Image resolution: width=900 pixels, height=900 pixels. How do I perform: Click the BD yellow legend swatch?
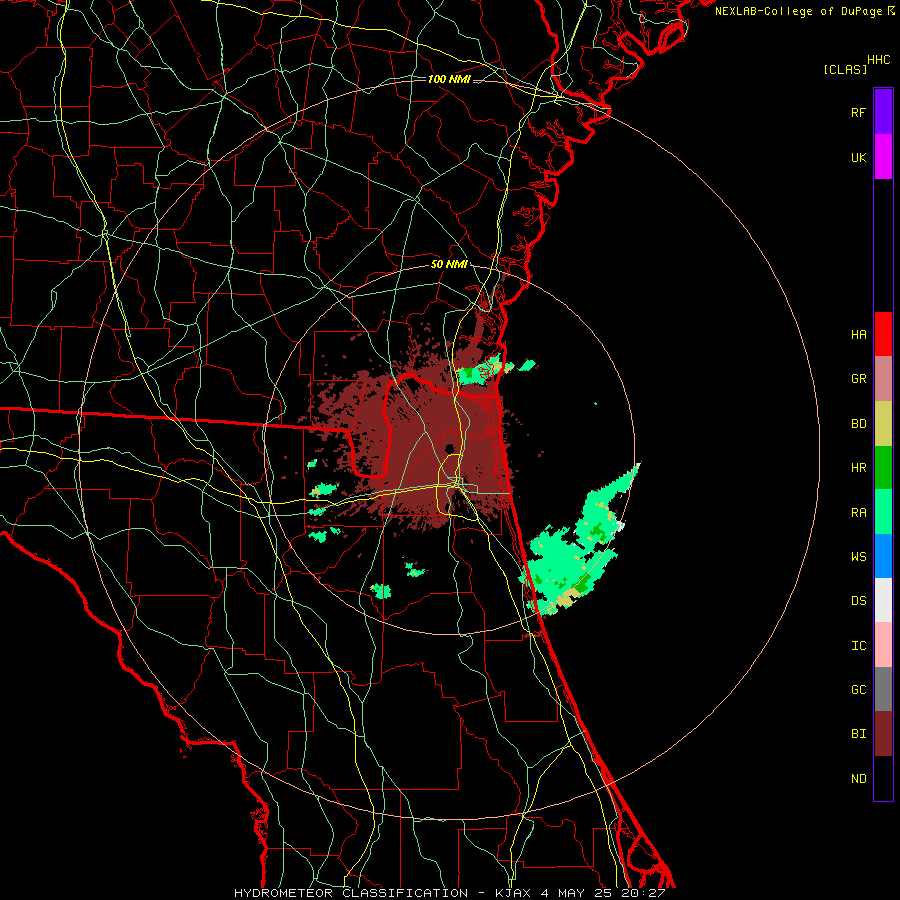[883, 423]
